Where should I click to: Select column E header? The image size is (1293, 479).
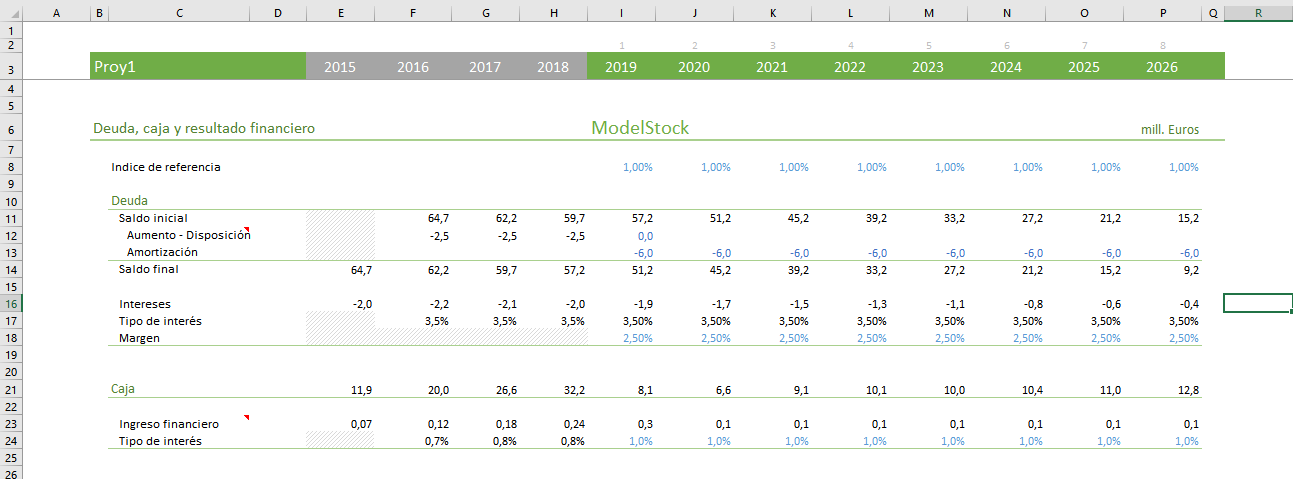click(341, 12)
